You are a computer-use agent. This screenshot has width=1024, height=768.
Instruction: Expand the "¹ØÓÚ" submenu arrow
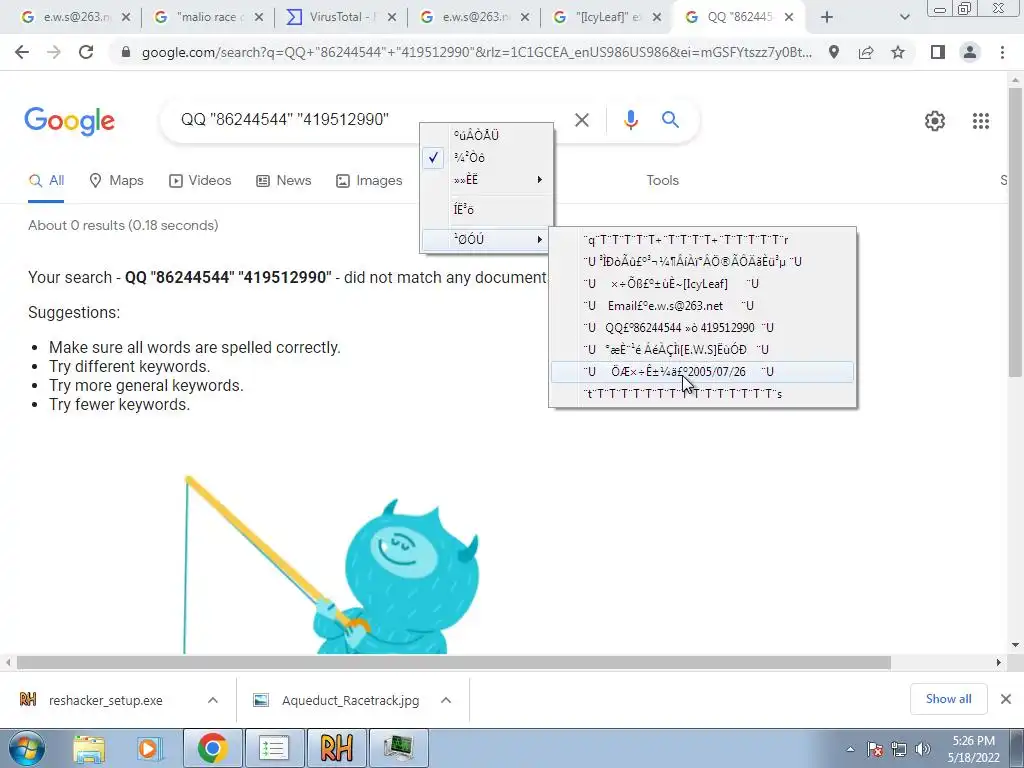click(539, 240)
